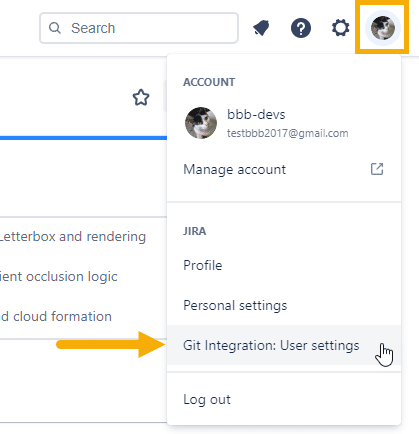Image resolution: width=419 pixels, height=434 pixels.
Task: Click the bbb-devs account name
Action: tap(256, 115)
